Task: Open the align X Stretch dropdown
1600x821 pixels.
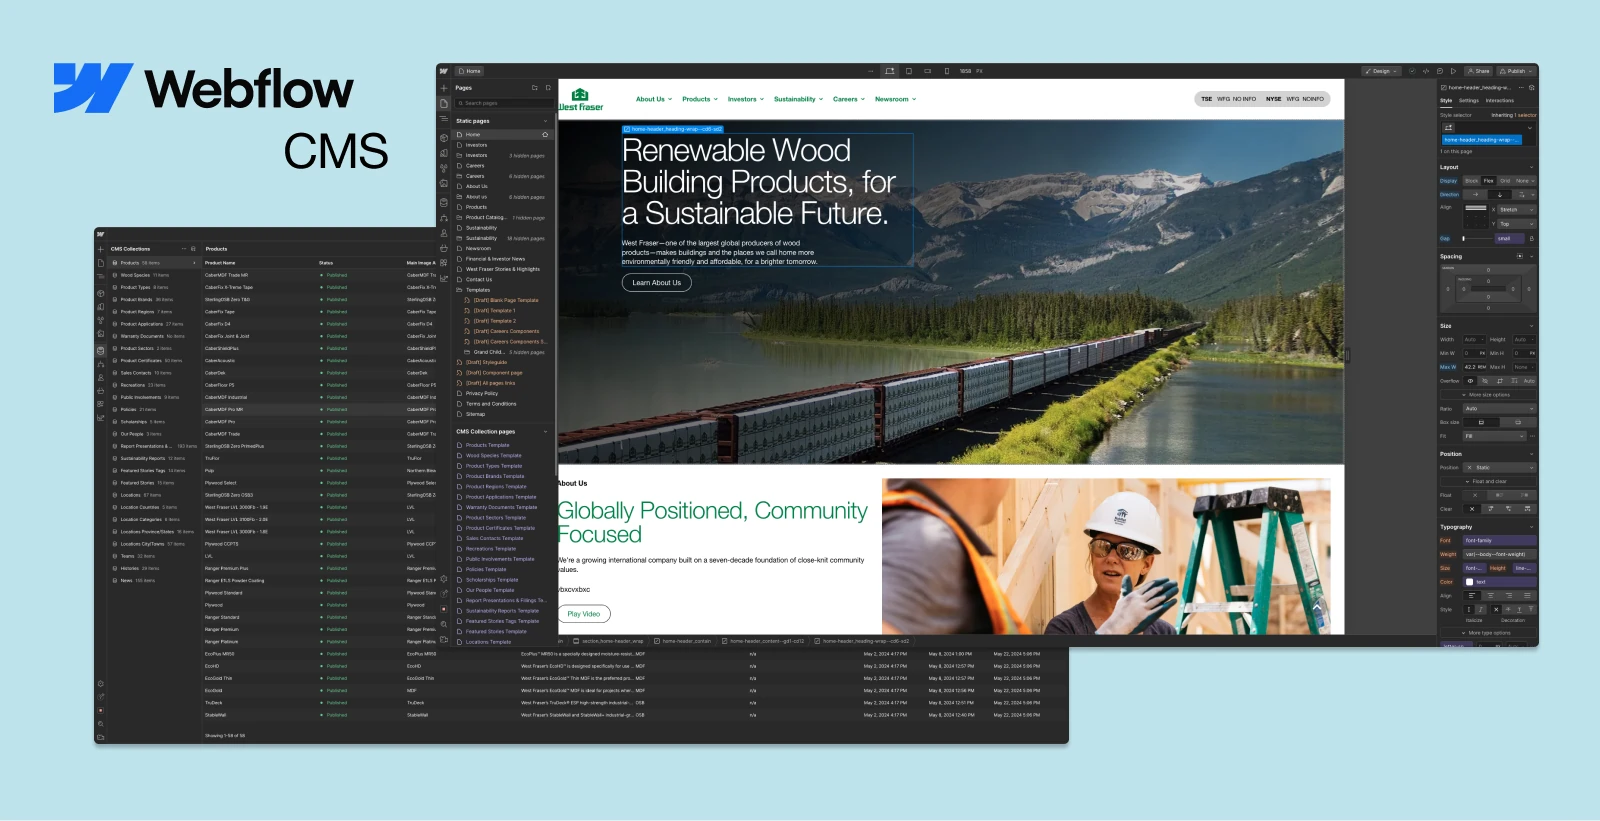Action: (1516, 210)
